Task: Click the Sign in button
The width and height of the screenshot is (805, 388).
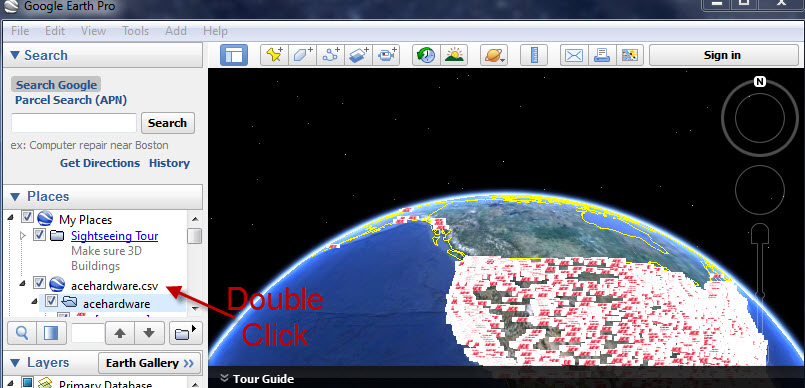Action: tap(722, 55)
